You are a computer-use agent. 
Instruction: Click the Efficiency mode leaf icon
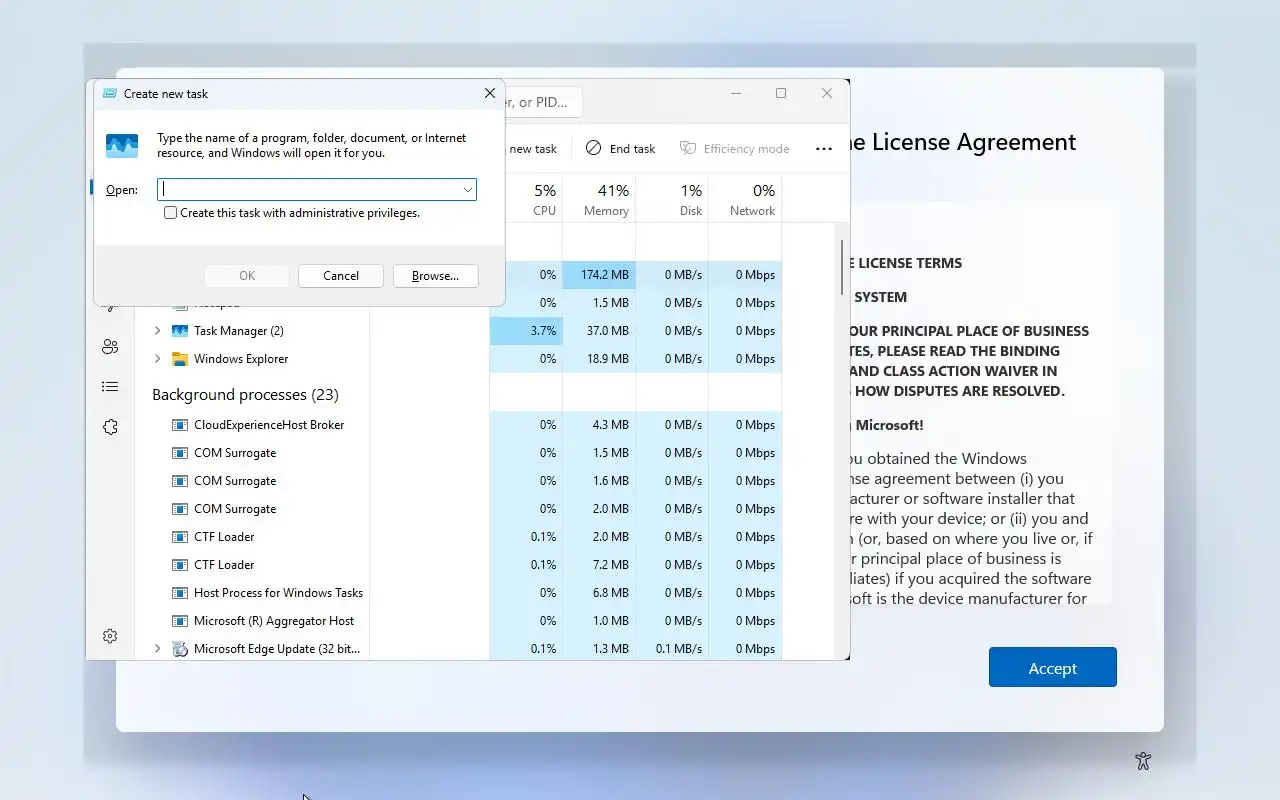(x=688, y=148)
